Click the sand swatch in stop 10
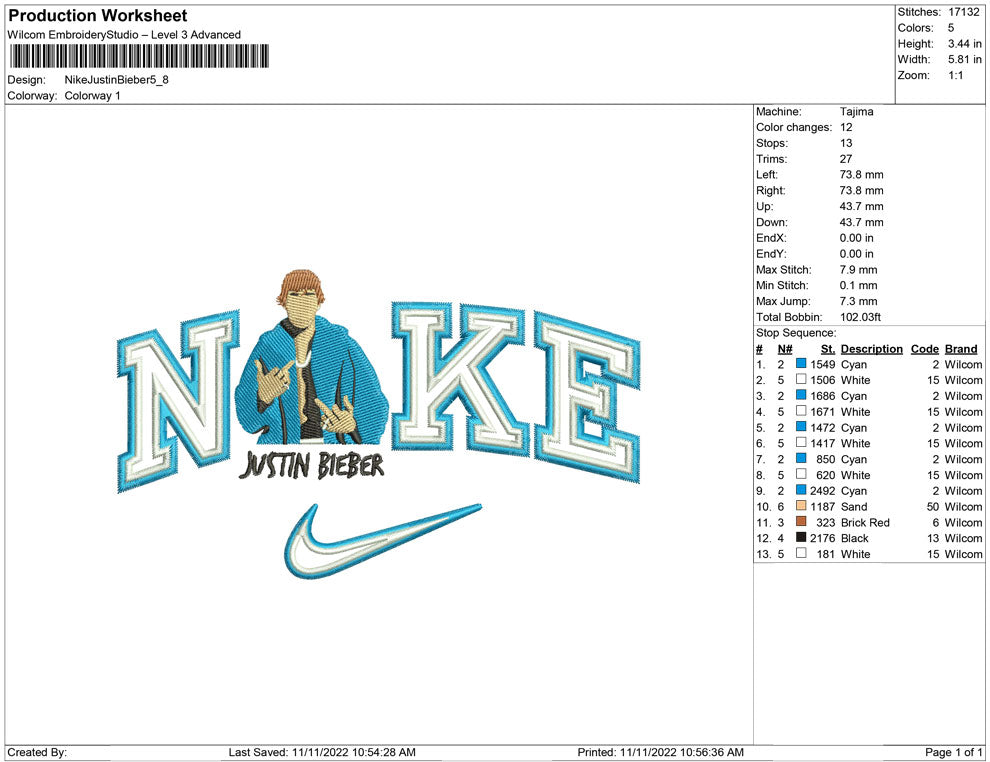 click(x=801, y=506)
